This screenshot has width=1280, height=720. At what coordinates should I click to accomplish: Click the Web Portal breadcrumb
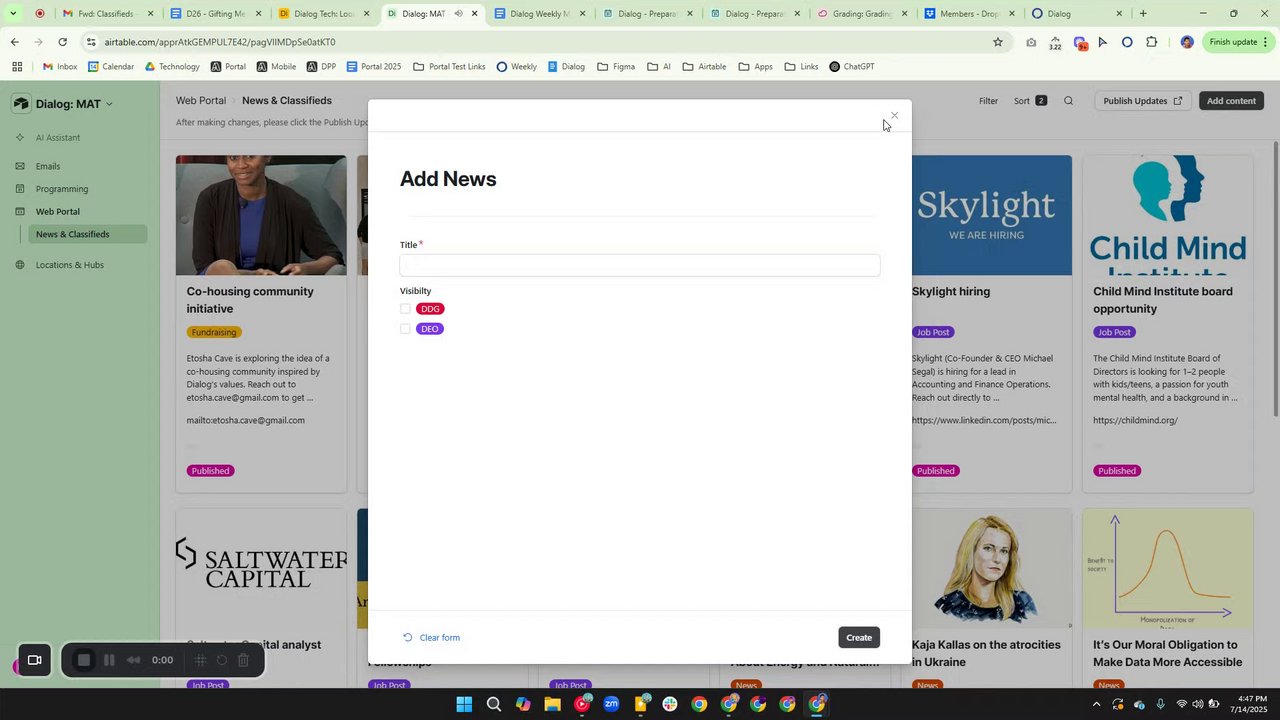(x=201, y=101)
